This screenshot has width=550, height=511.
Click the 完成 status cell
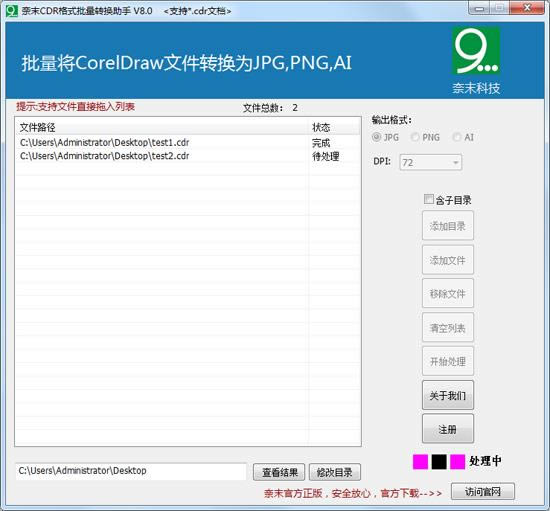coord(321,143)
